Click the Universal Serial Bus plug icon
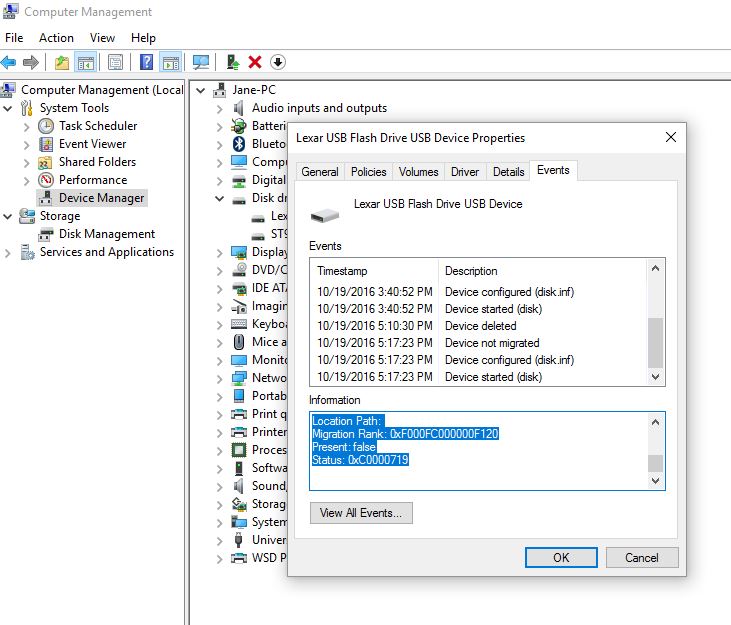This screenshot has height=625, width=731. (x=239, y=540)
